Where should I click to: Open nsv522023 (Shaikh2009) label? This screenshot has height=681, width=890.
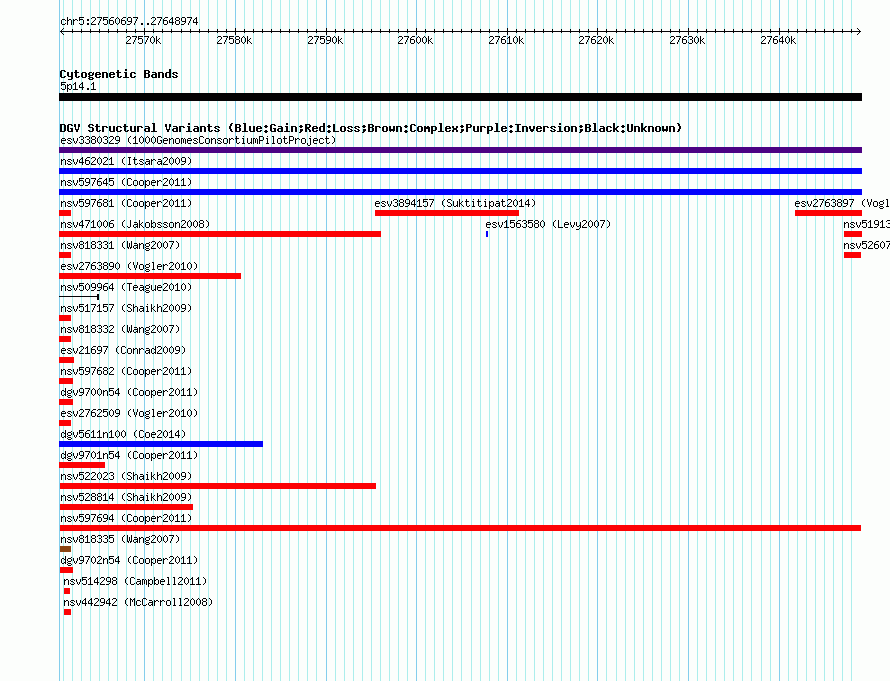point(126,476)
